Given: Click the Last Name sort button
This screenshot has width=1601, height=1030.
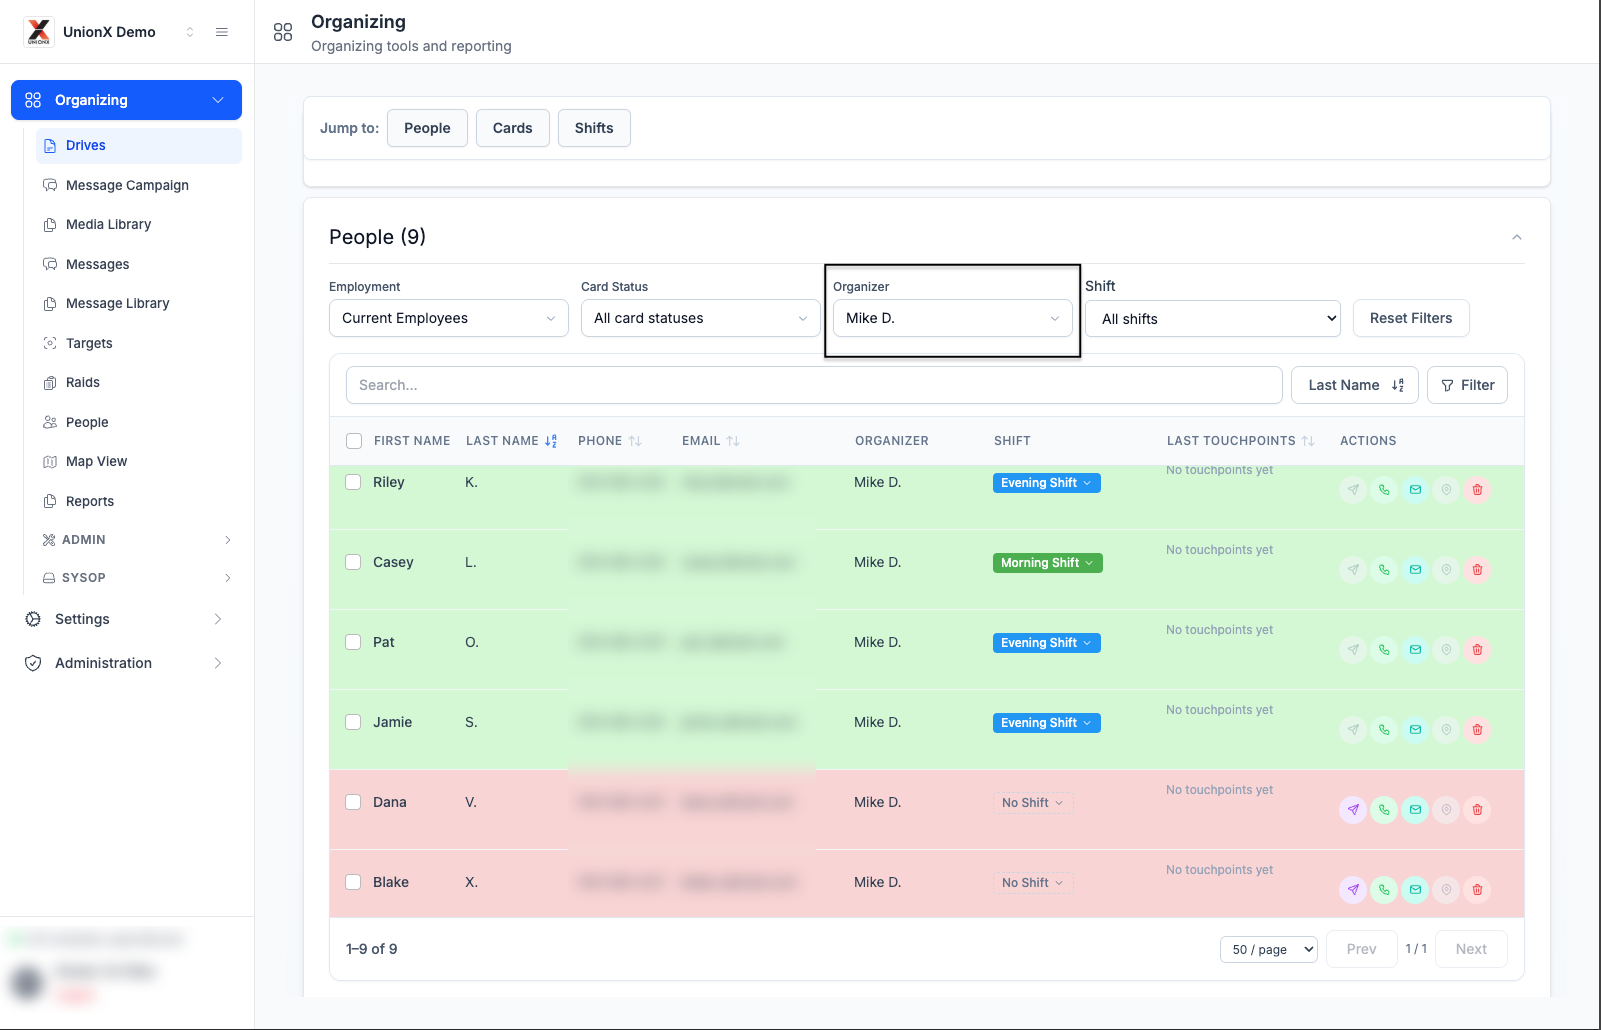Looking at the screenshot, I should pos(1355,385).
